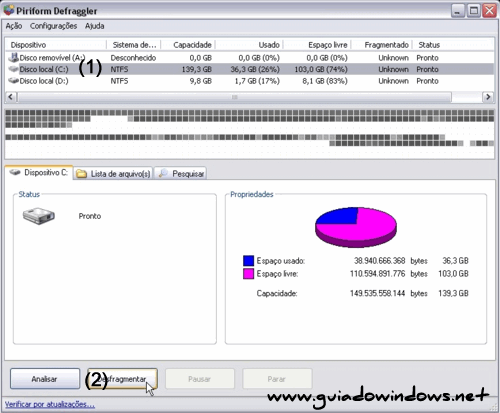Switch to the Pesquisar tab

coord(180,174)
